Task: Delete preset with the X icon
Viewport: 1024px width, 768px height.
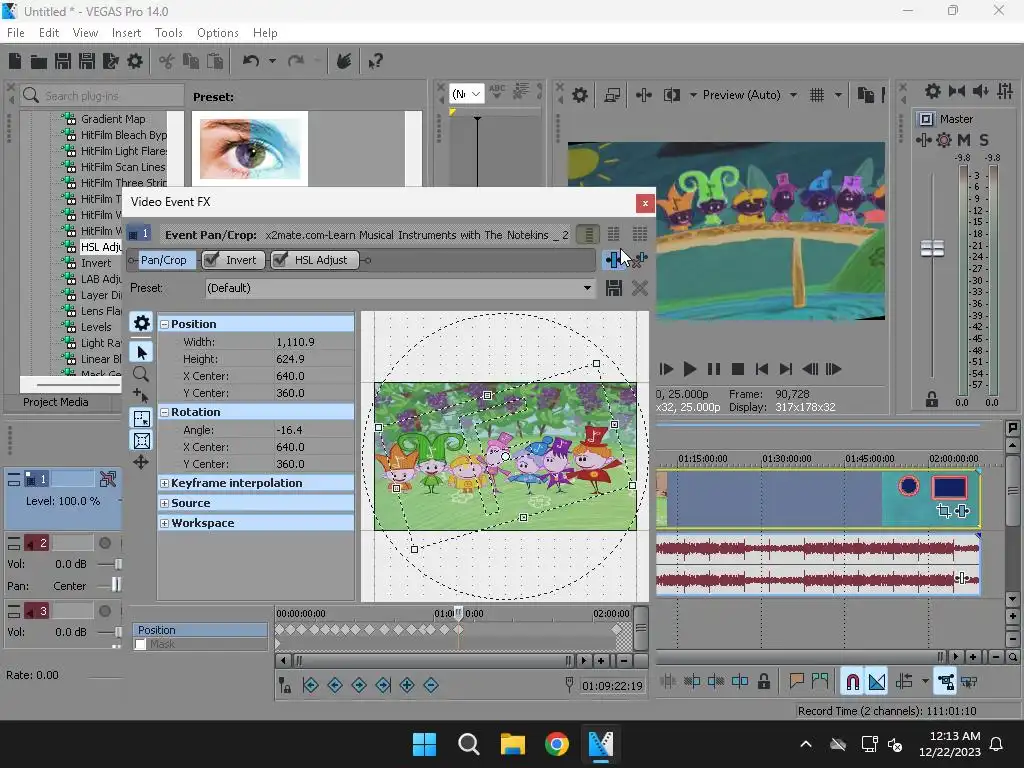Action: tap(639, 288)
